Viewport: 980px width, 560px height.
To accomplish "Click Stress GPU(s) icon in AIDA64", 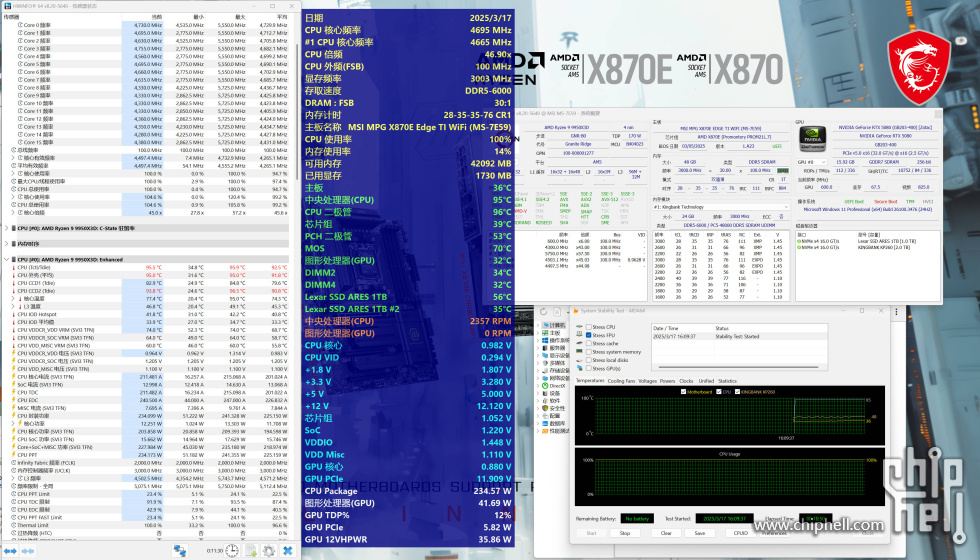I will [x=579, y=368].
